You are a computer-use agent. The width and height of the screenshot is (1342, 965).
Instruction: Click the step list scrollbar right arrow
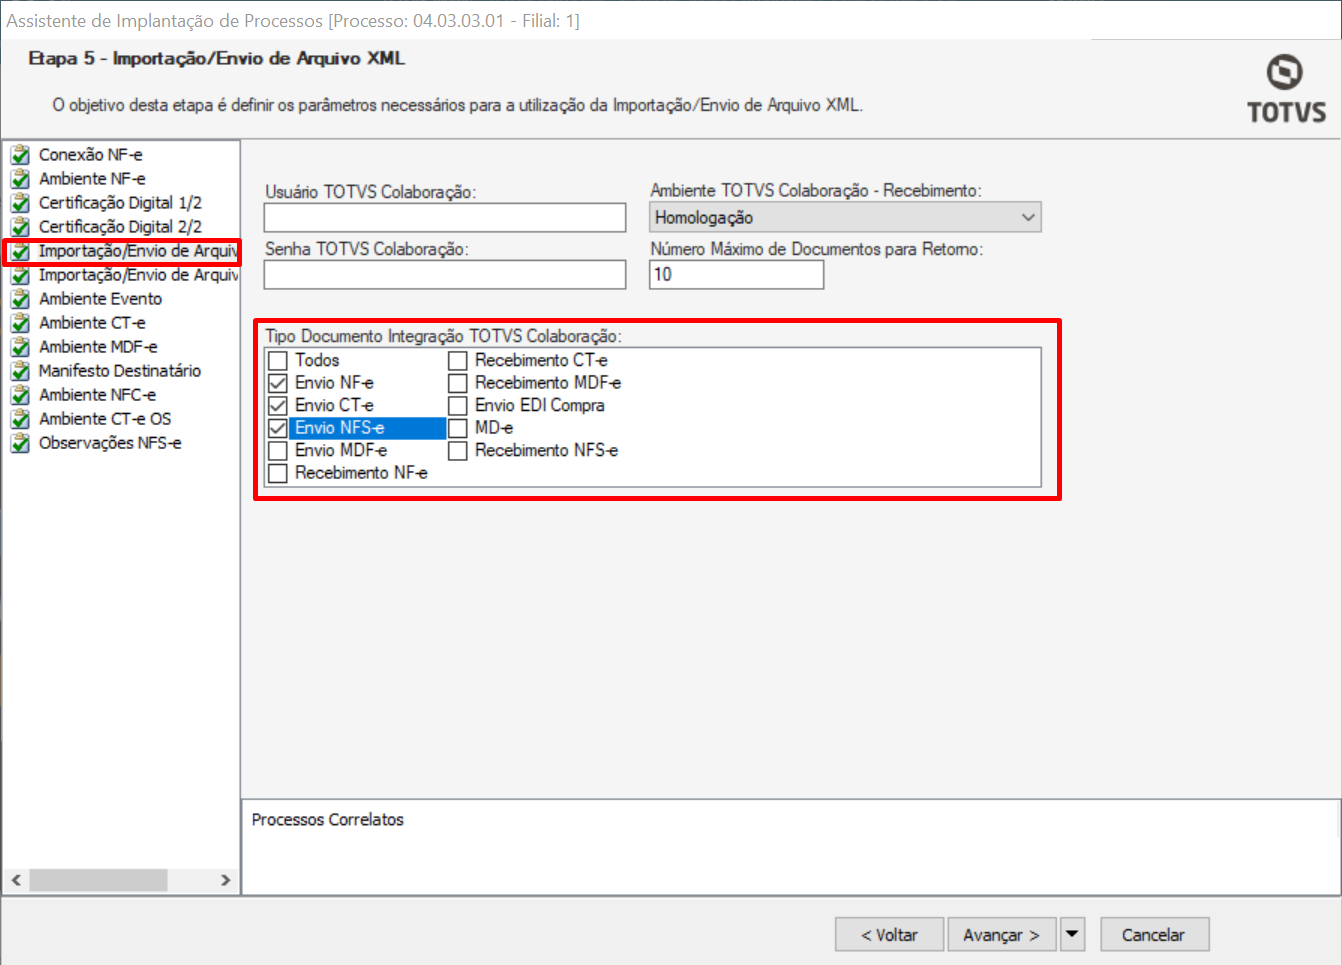225,880
